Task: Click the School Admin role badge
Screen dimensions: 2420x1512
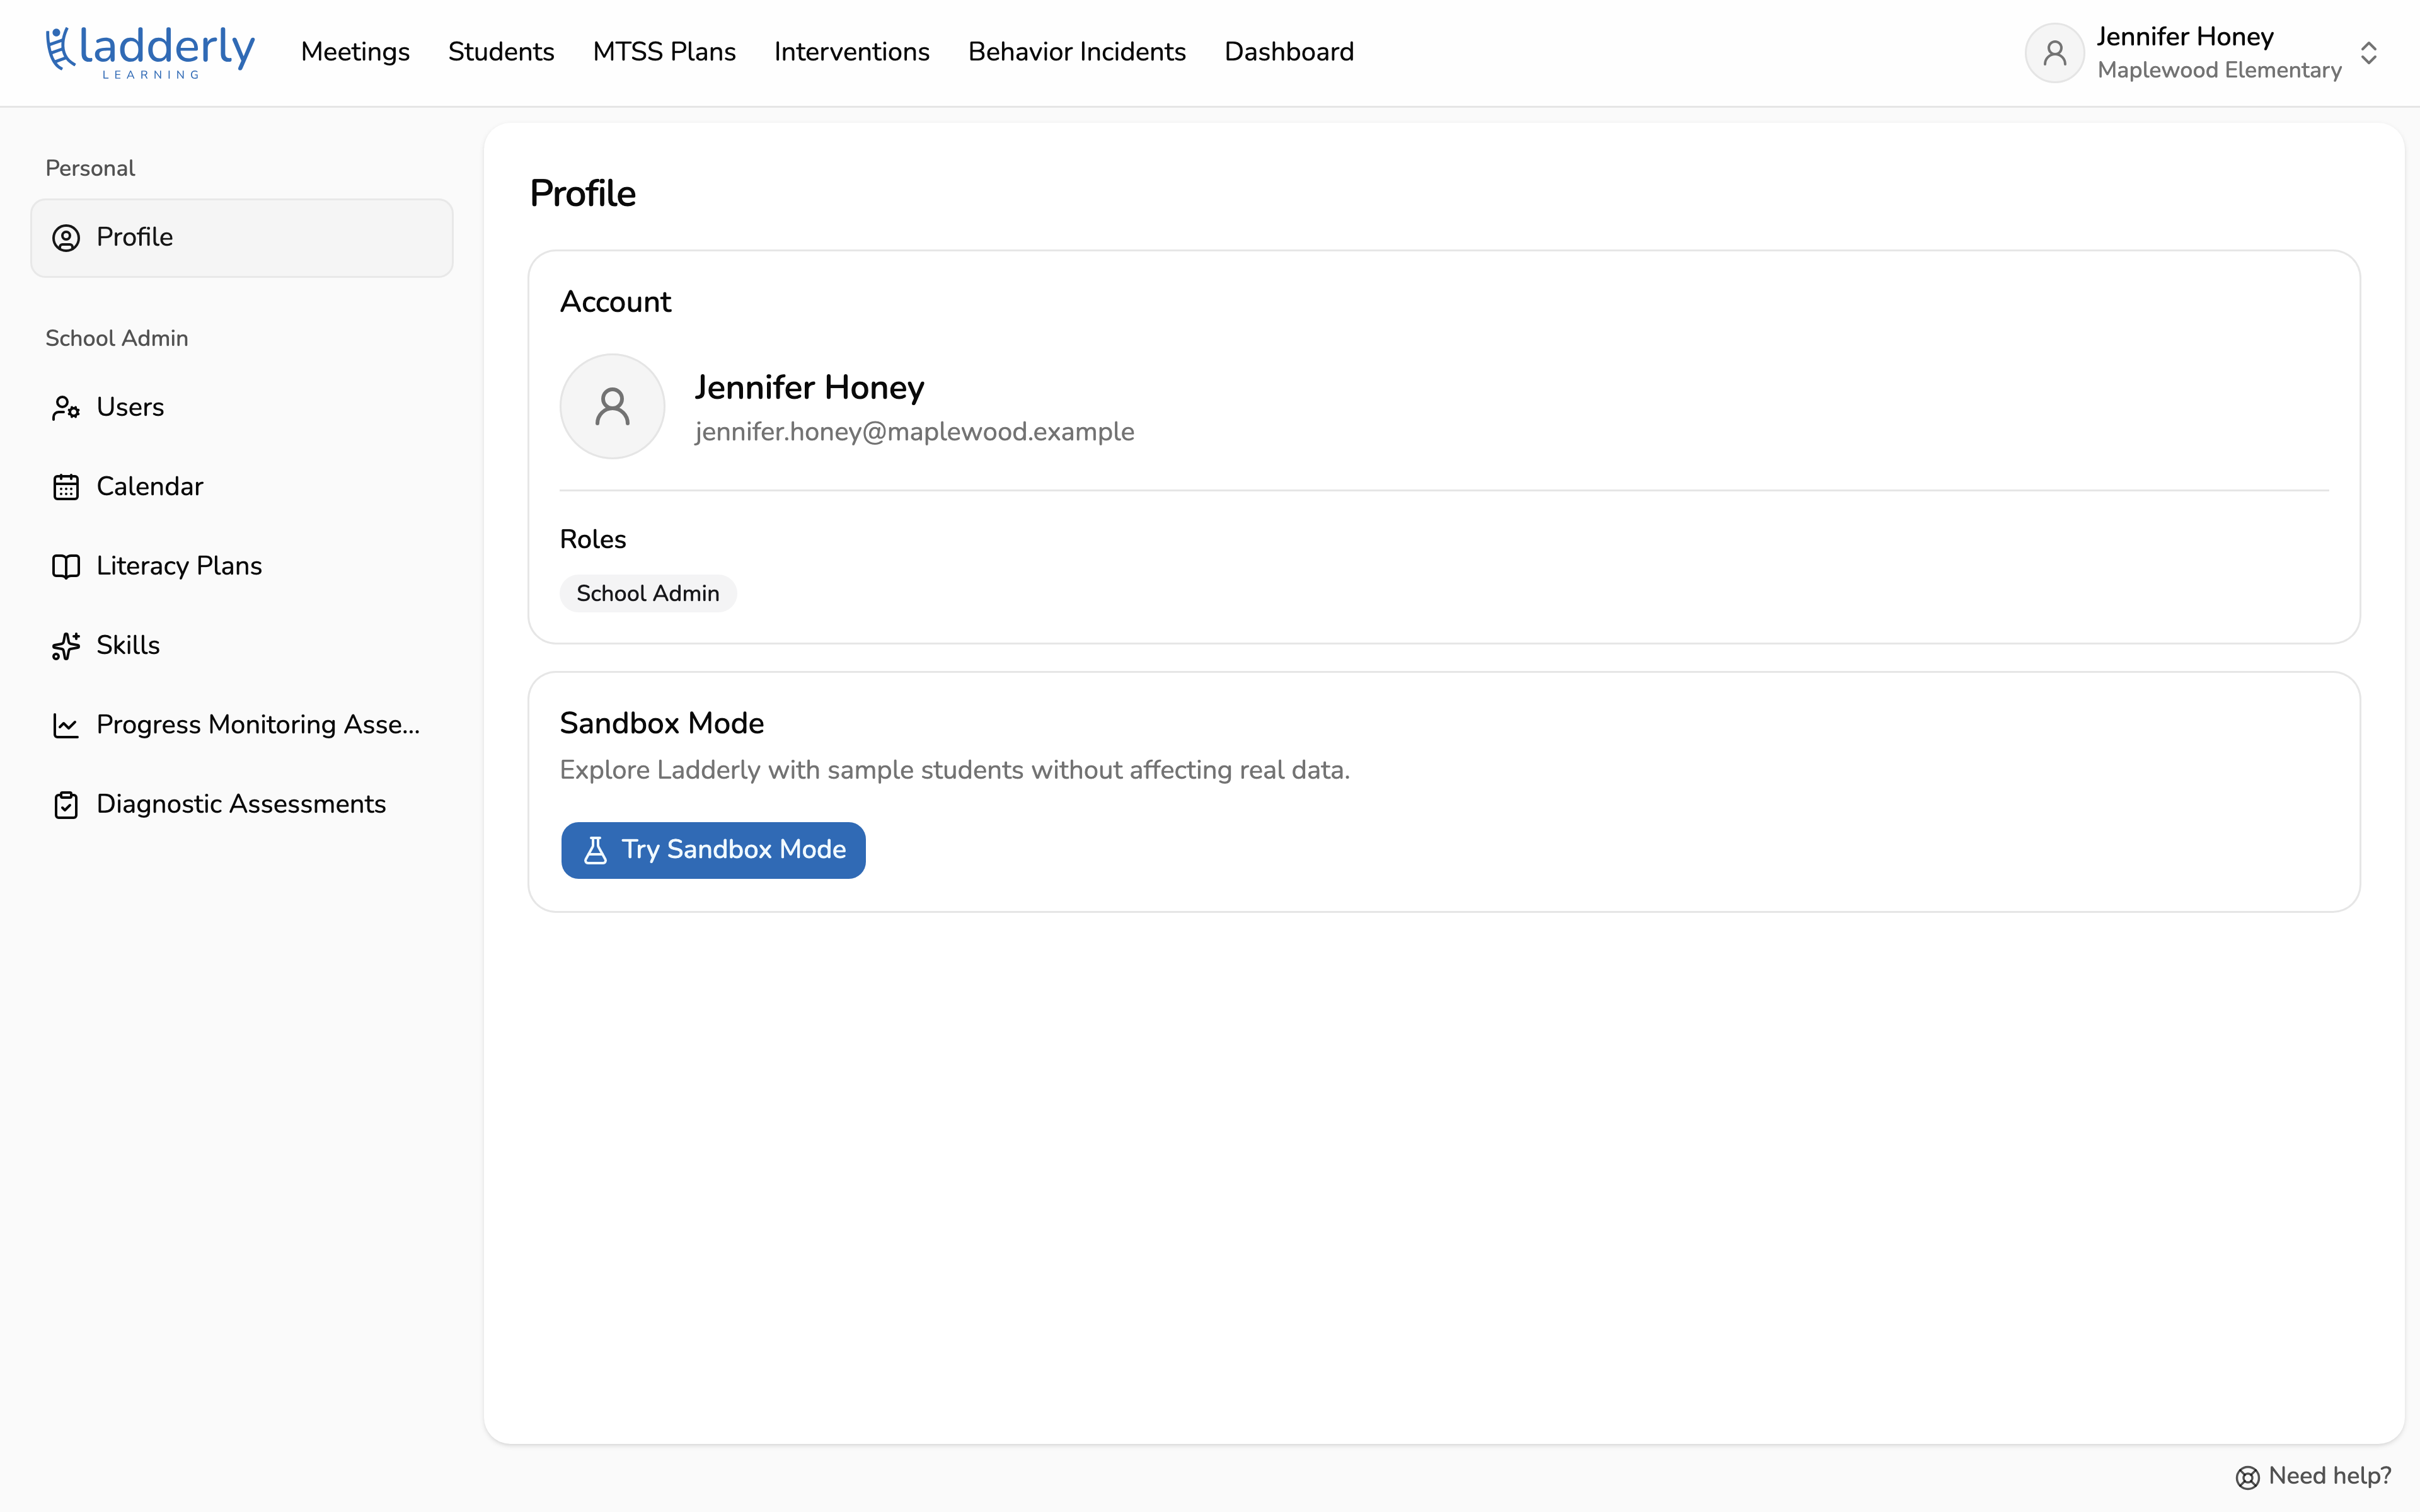Action: click(x=648, y=593)
